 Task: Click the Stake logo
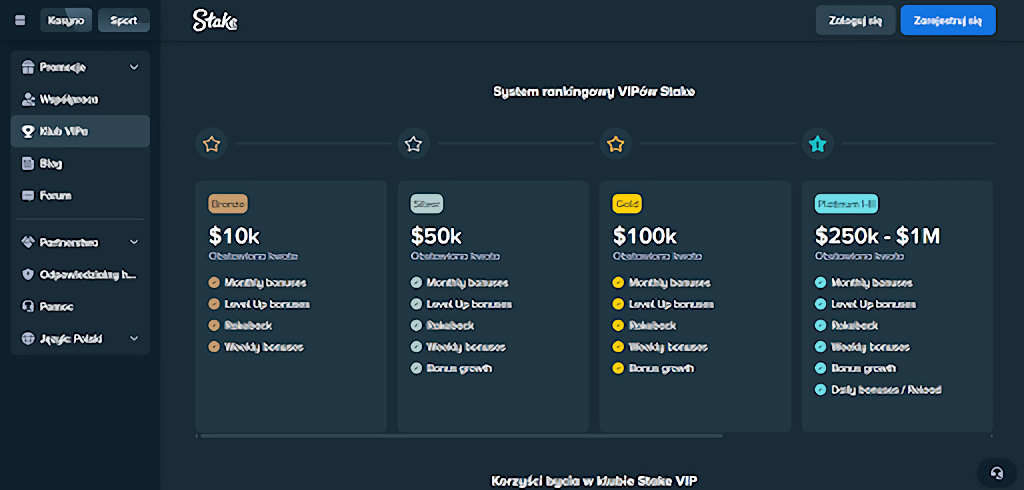coord(215,20)
